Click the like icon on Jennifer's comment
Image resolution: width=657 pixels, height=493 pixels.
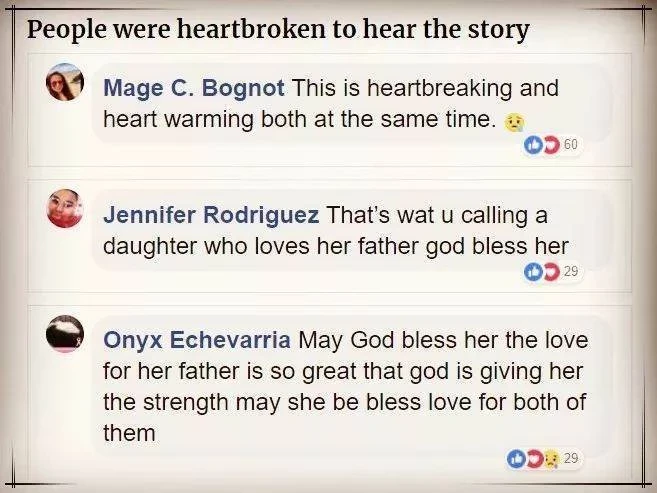click(x=533, y=271)
